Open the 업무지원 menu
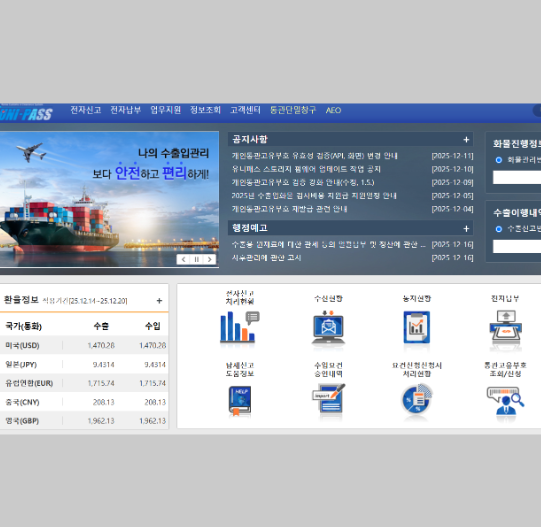This screenshot has width=541, height=527. click(x=166, y=110)
